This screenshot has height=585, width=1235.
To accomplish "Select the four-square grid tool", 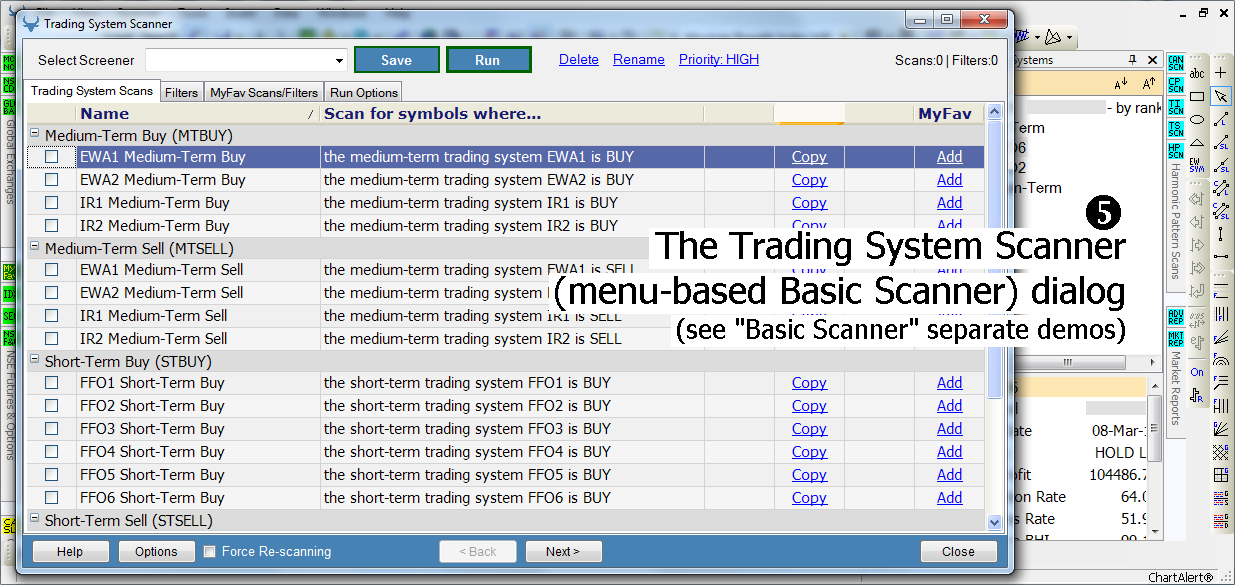I will point(1220,475).
